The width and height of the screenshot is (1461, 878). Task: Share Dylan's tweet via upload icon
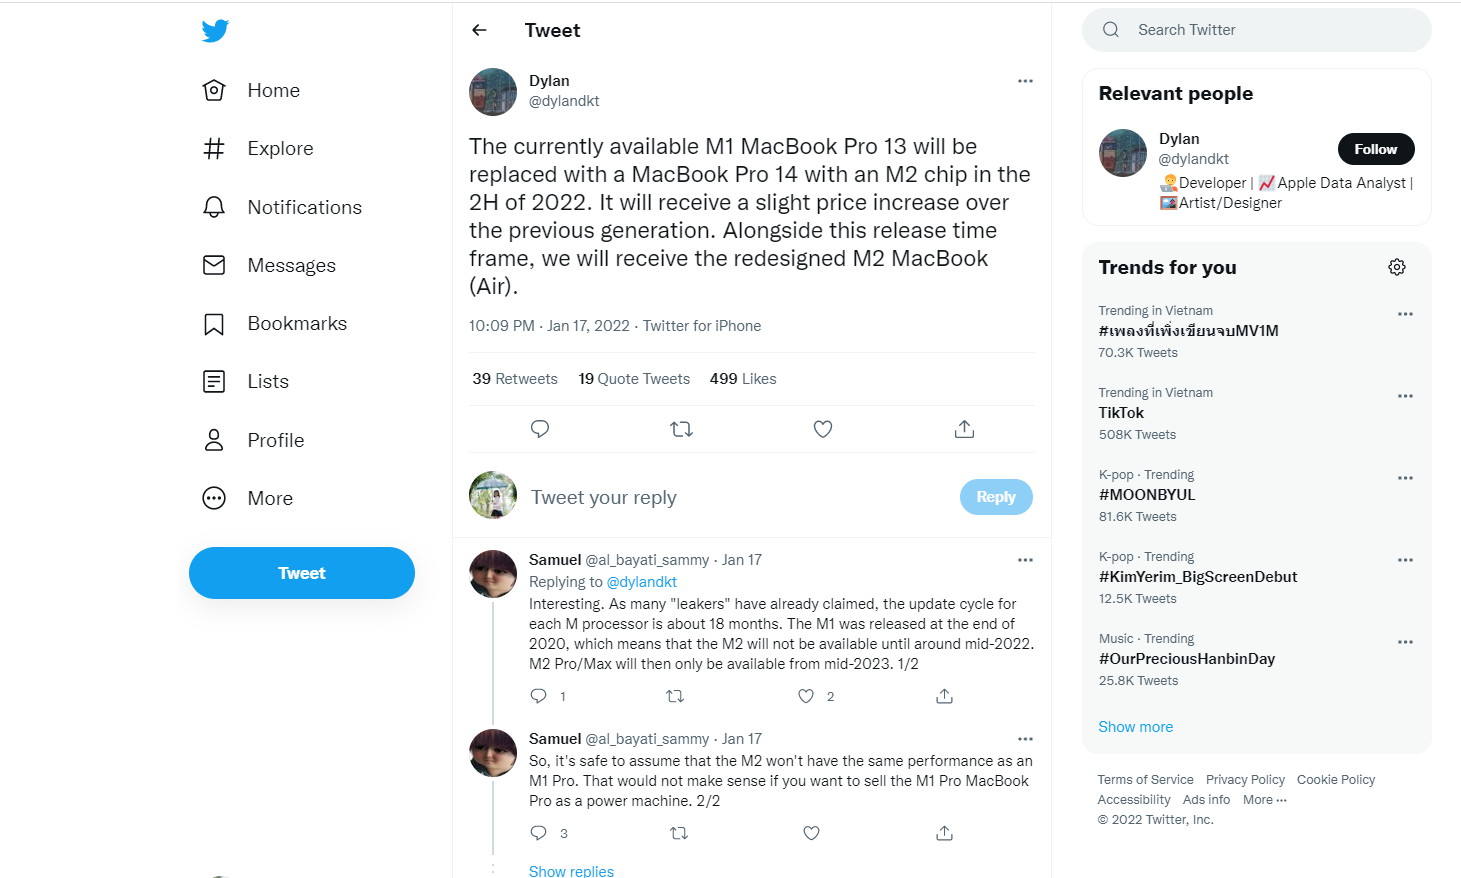tap(964, 429)
